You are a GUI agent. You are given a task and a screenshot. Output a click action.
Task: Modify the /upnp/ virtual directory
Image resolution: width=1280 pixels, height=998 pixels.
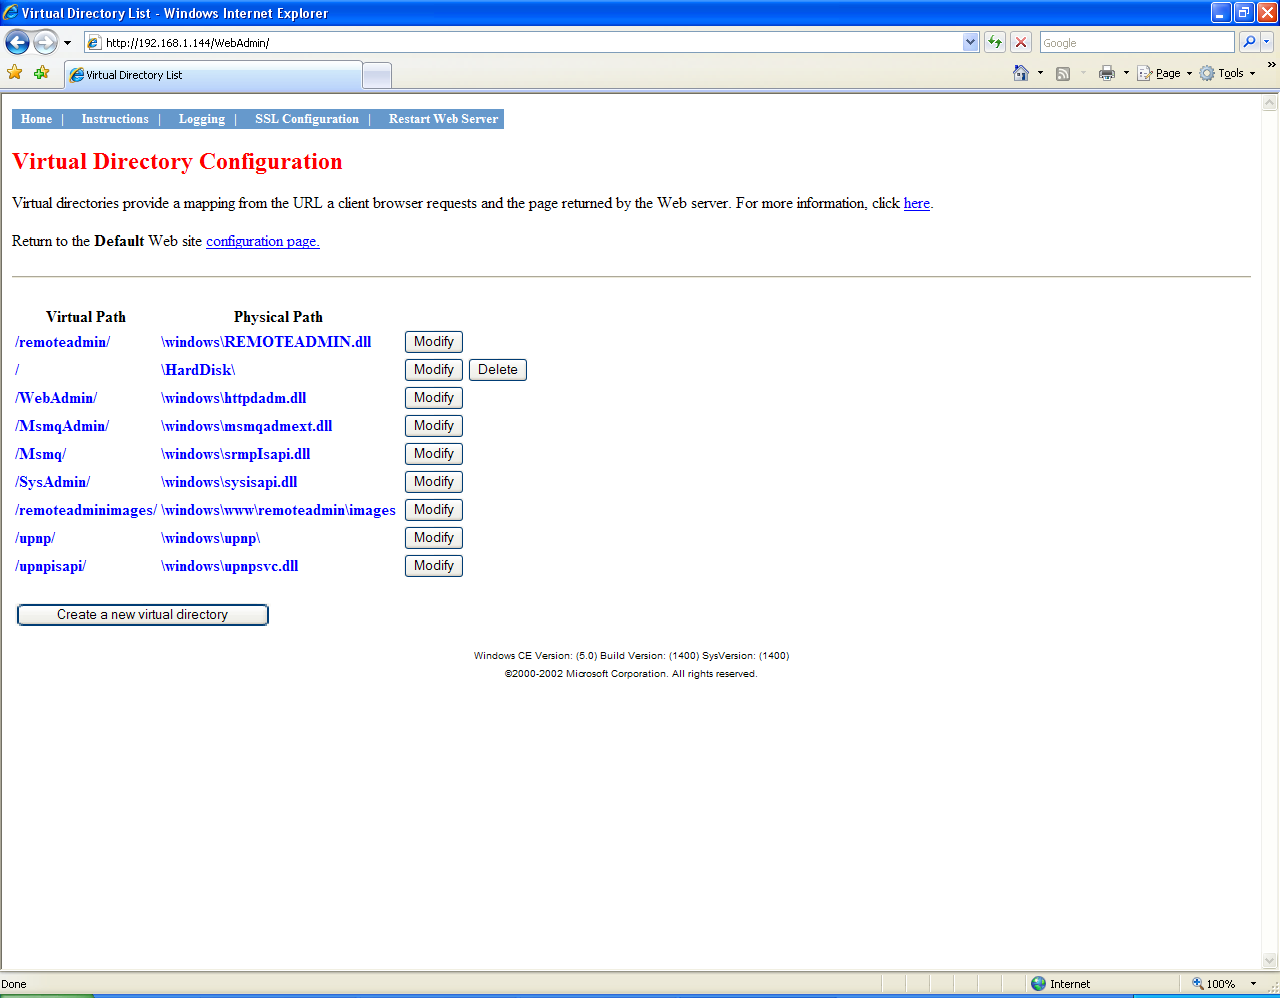click(x=434, y=538)
